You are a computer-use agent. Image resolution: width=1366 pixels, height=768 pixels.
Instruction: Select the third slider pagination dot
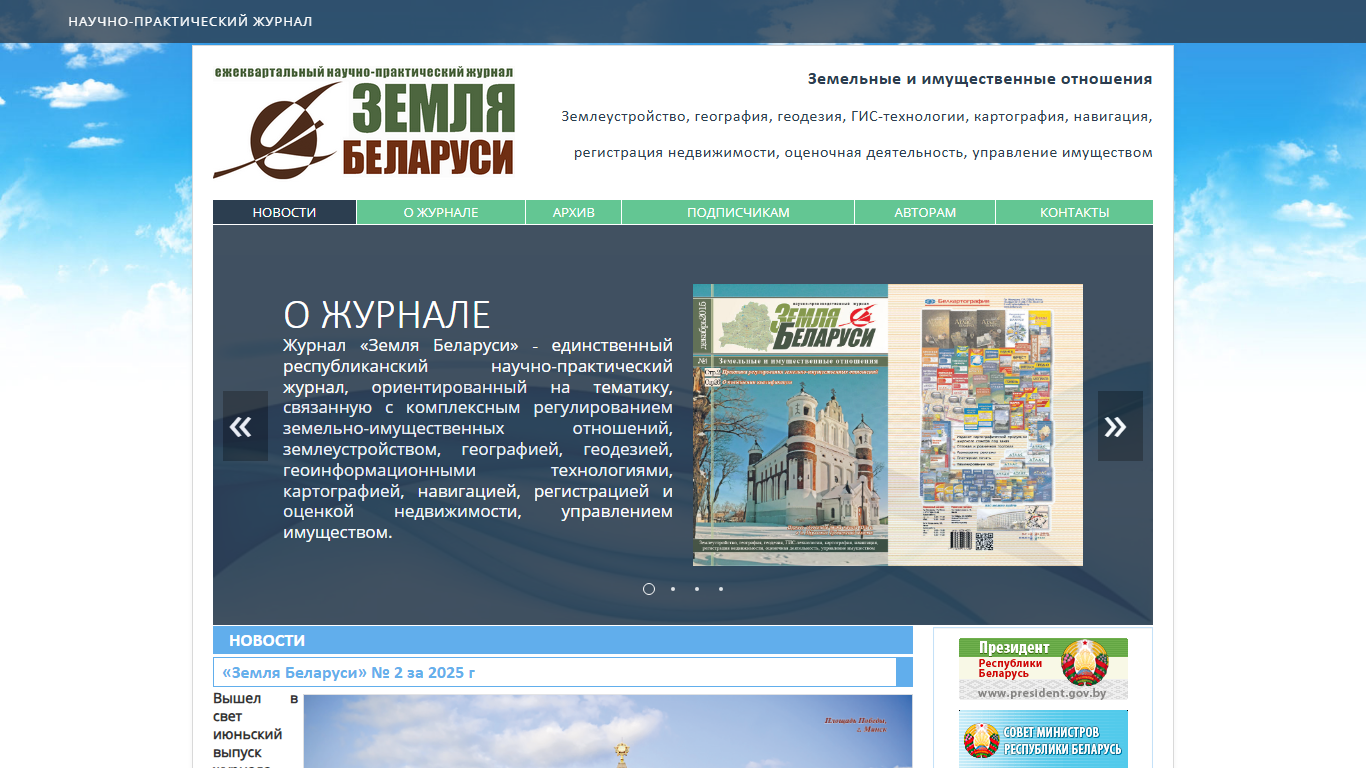click(697, 589)
